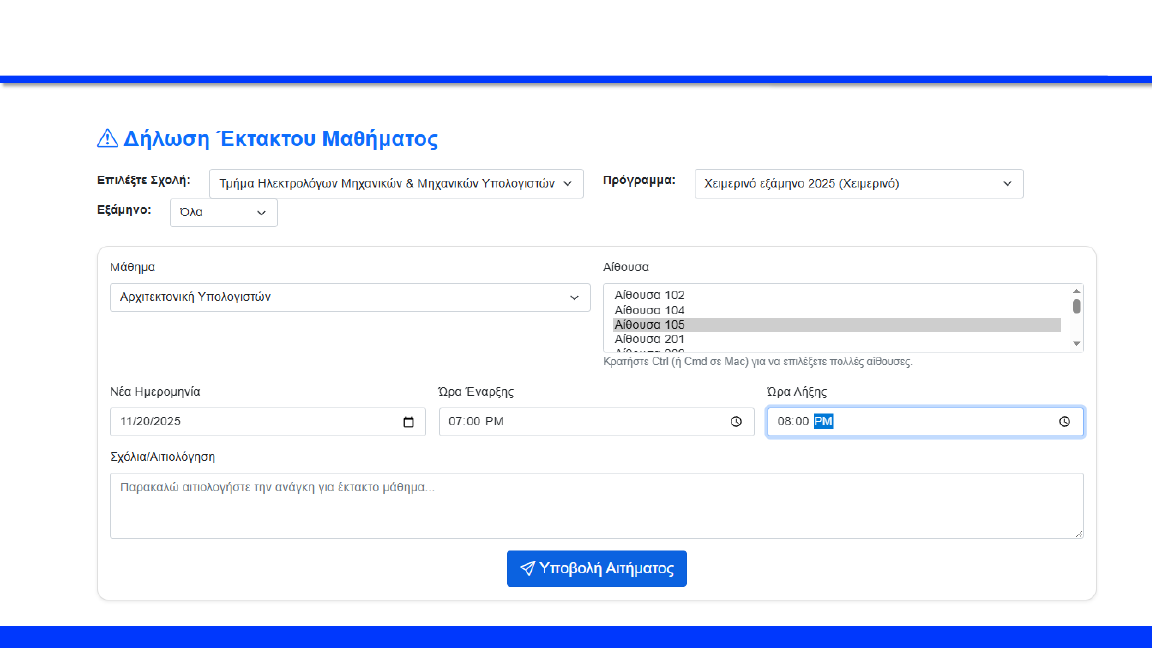Open the Επιλέξτε Σχολή dropdown
1152x648 pixels.
[x=396, y=184]
